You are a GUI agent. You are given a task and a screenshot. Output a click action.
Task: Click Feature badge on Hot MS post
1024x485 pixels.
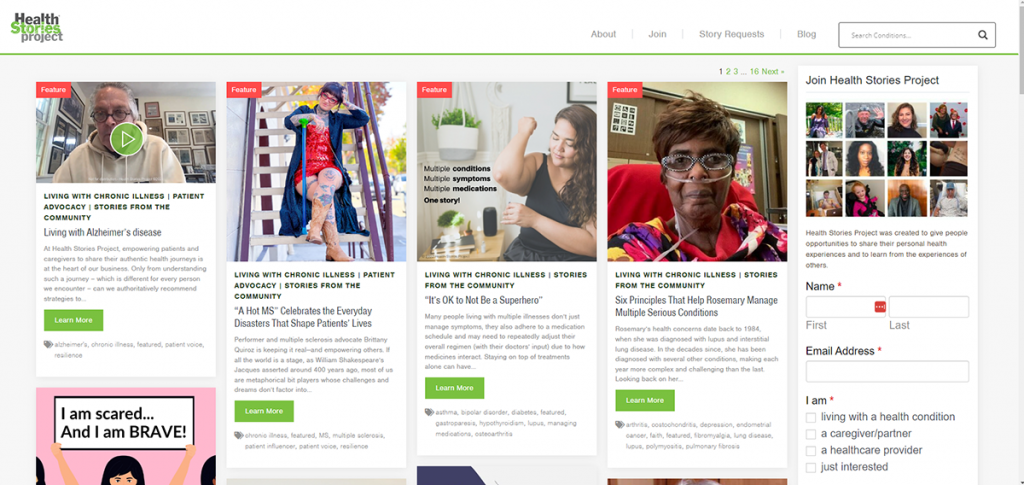(x=244, y=89)
